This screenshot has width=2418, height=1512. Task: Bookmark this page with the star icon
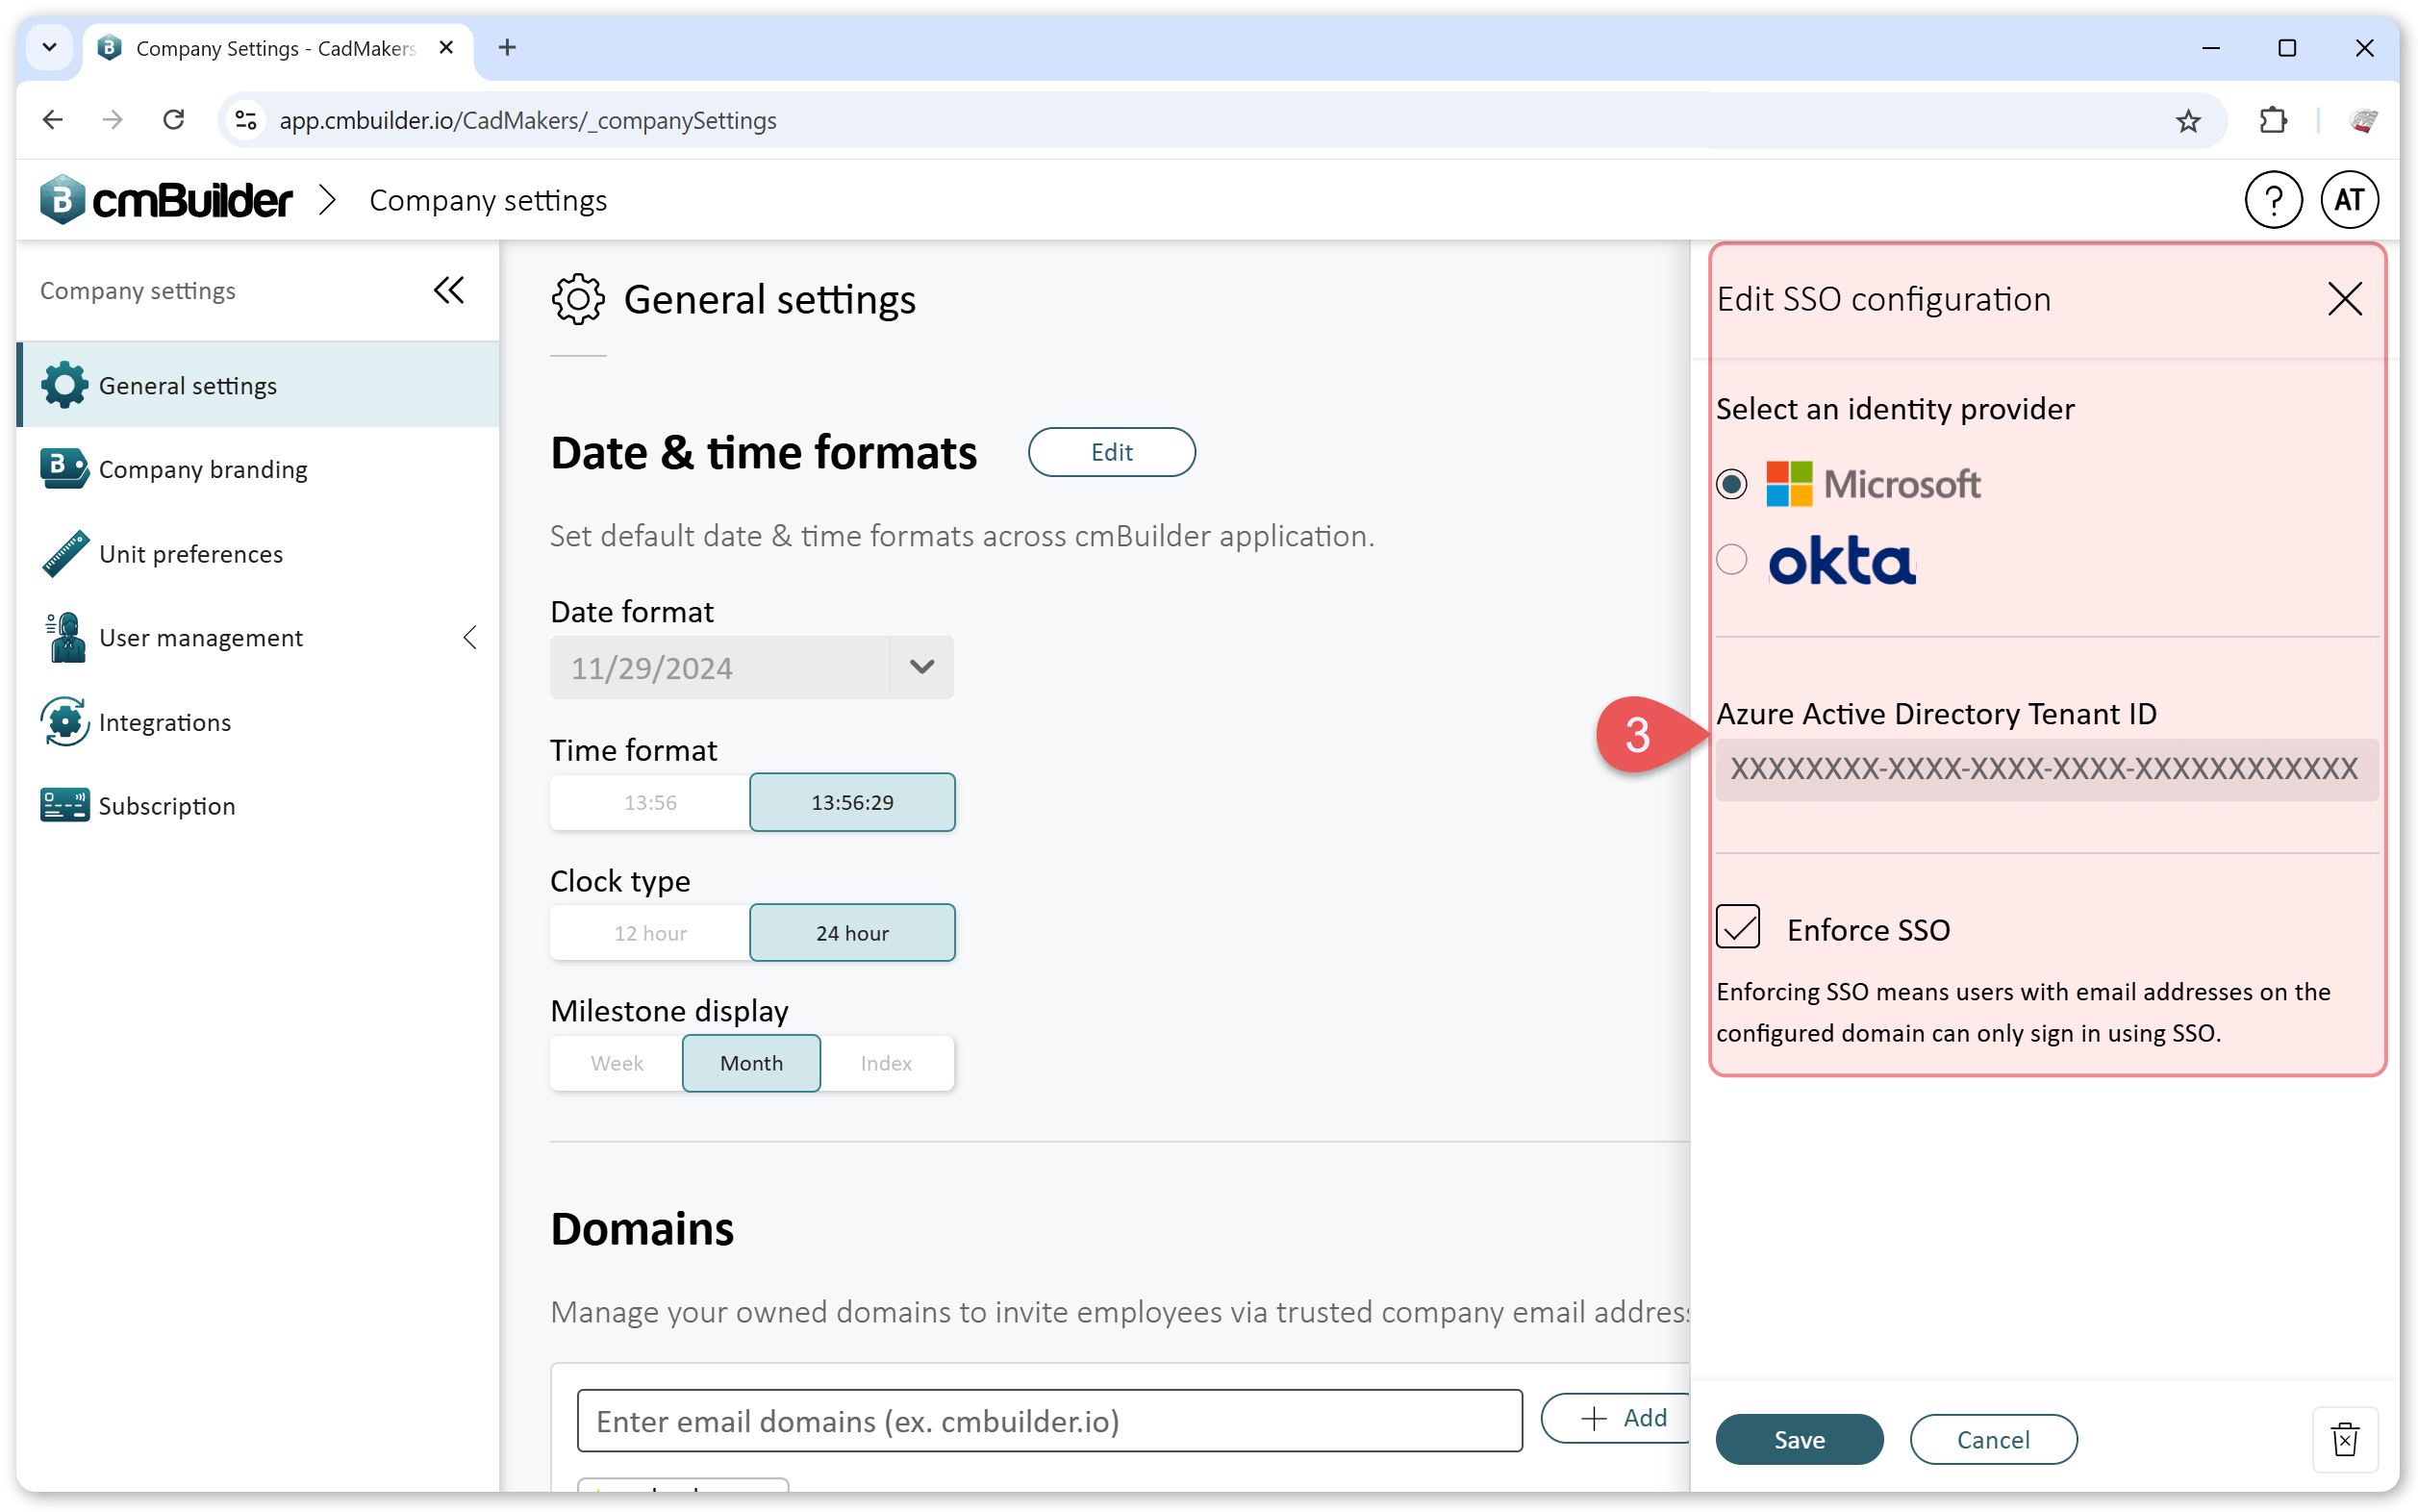pos(2187,120)
